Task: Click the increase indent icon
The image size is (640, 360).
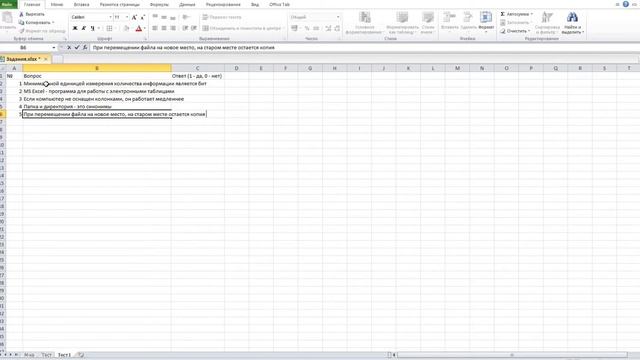Action: 194,28
